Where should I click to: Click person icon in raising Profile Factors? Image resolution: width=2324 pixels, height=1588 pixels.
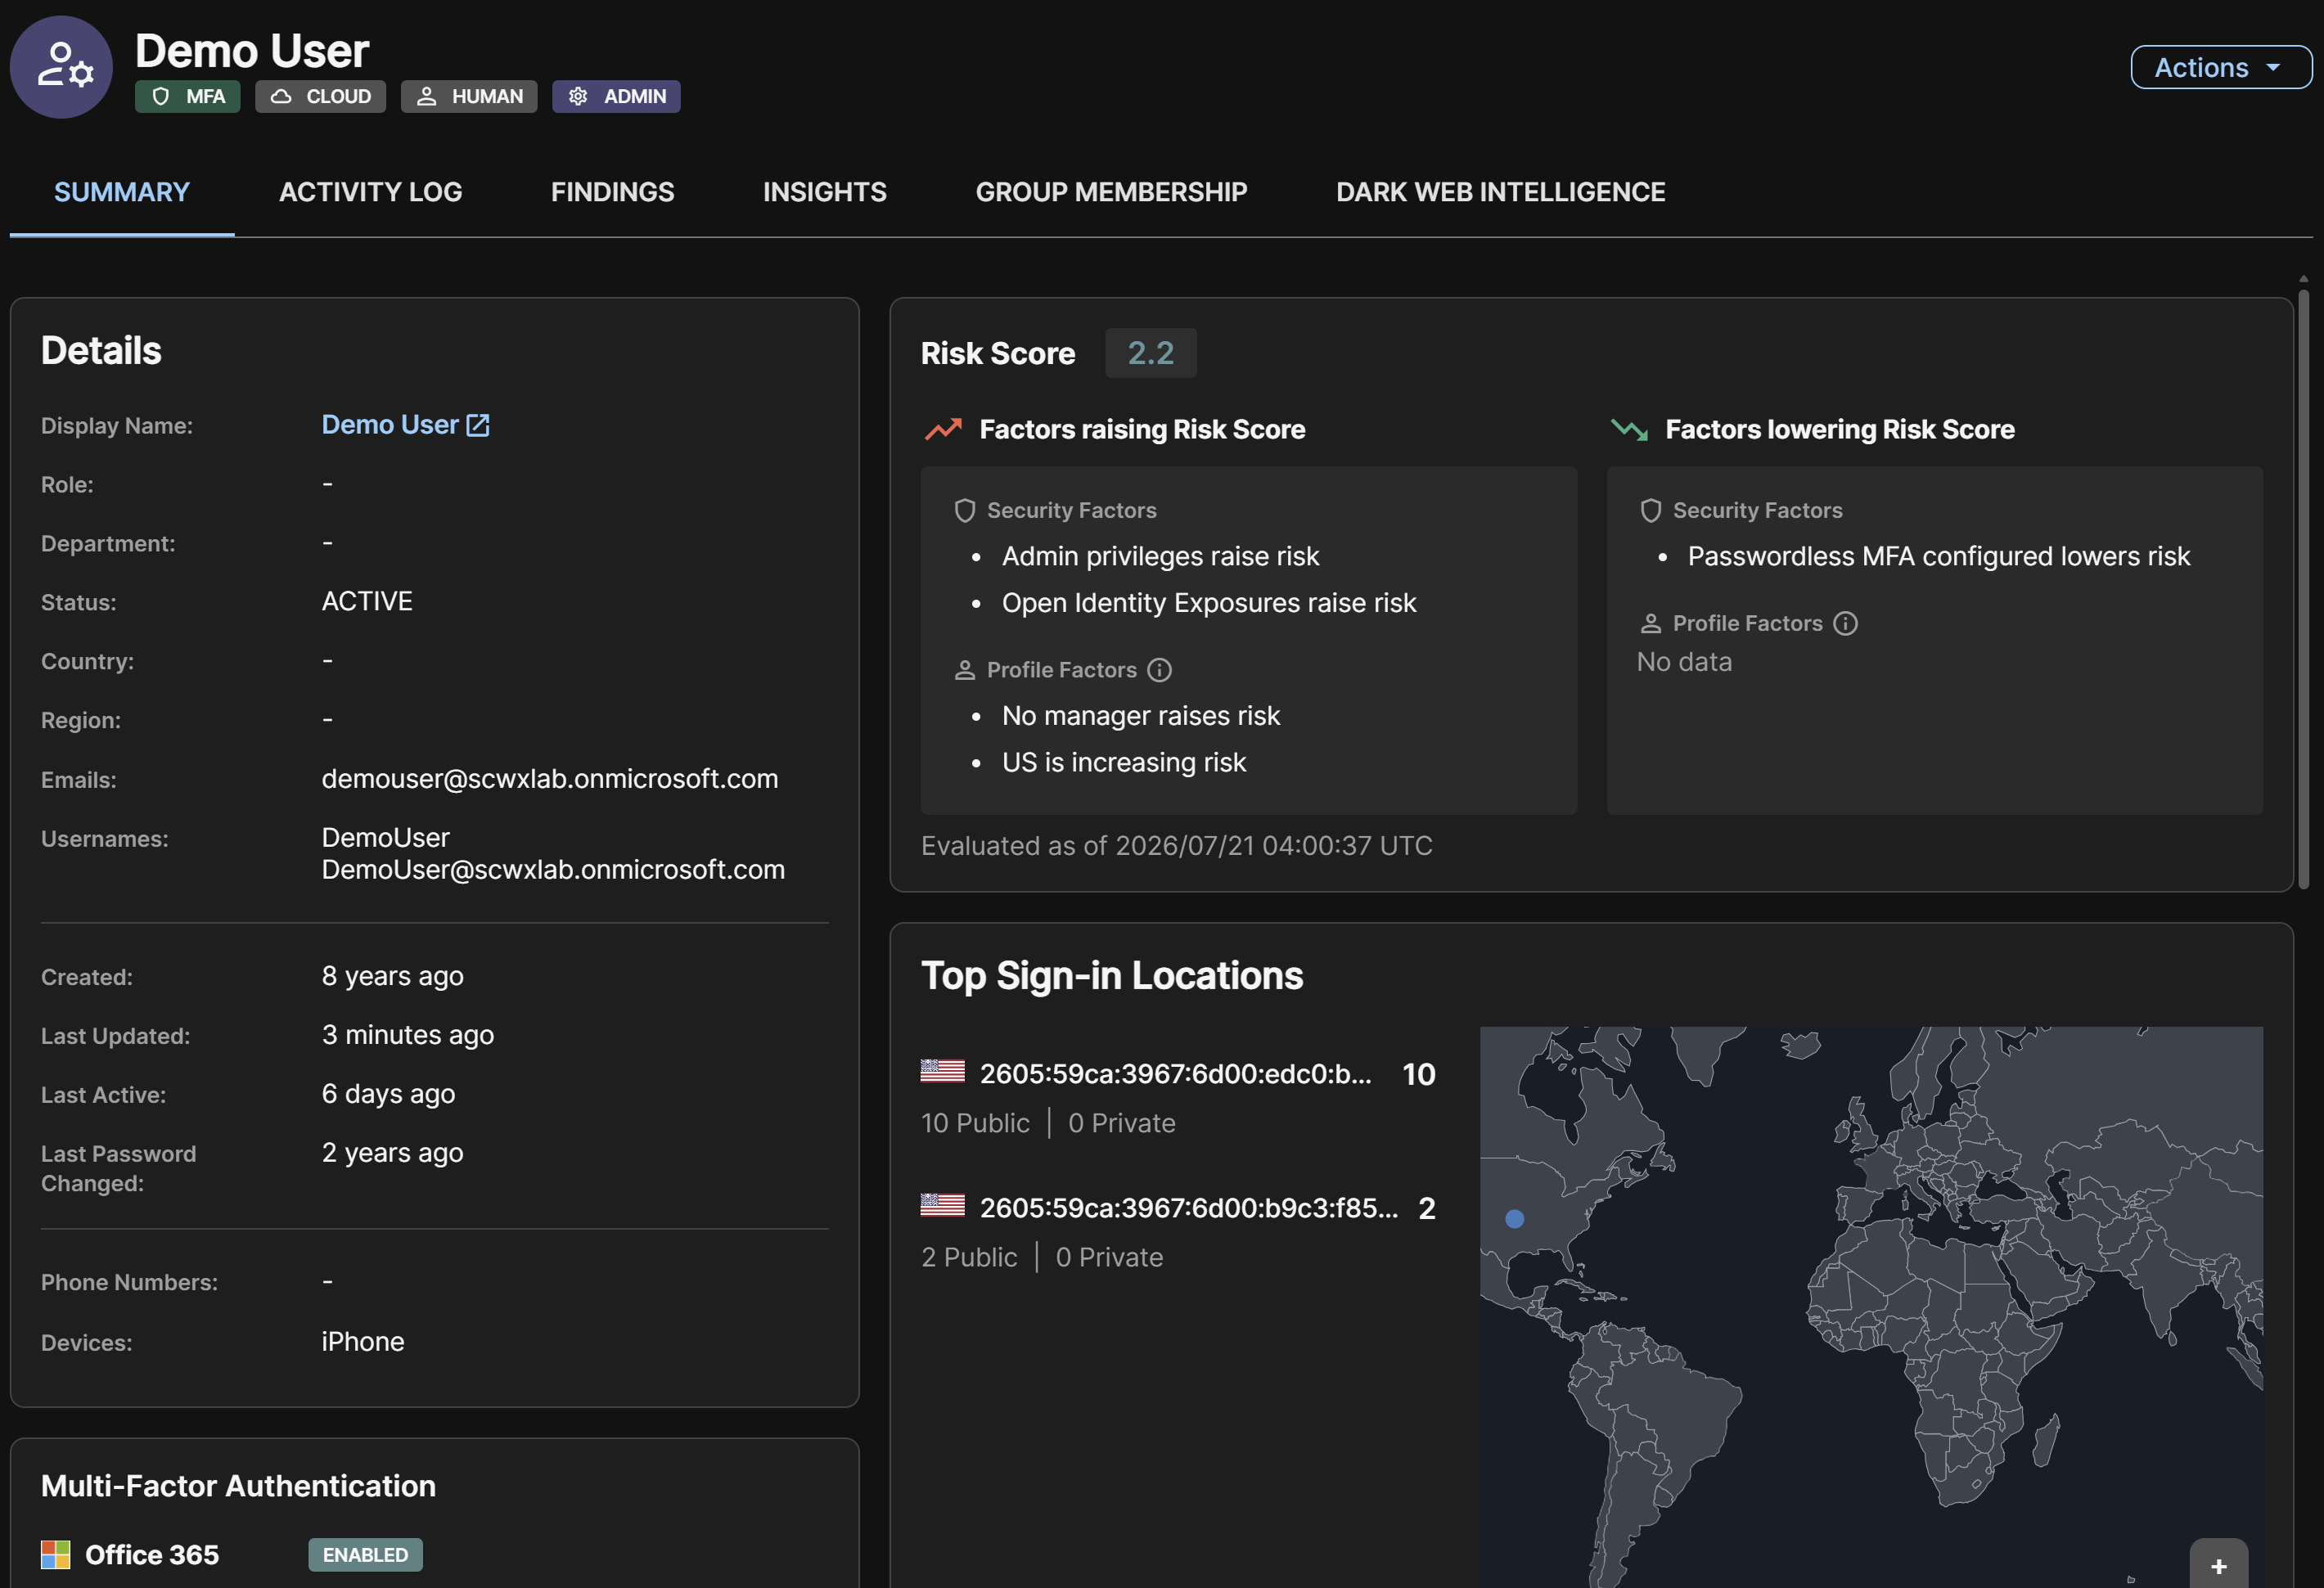tap(964, 670)
